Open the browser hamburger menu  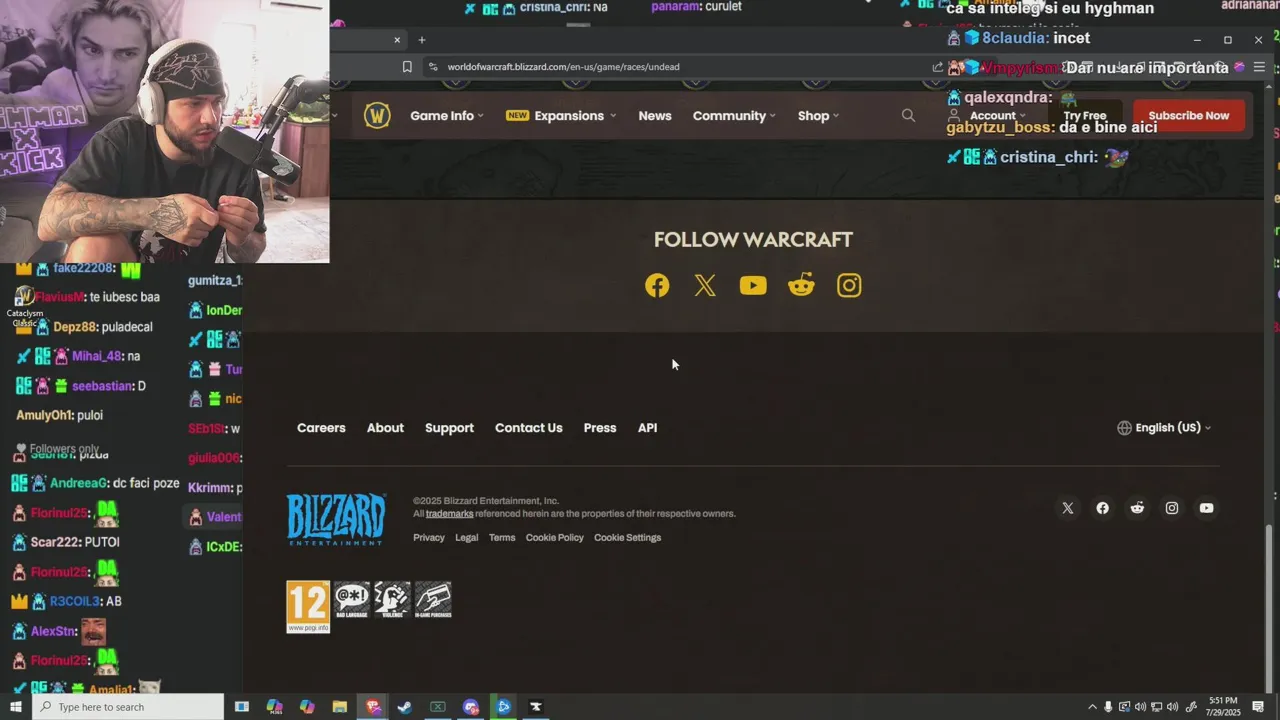tap(1259, 67)
